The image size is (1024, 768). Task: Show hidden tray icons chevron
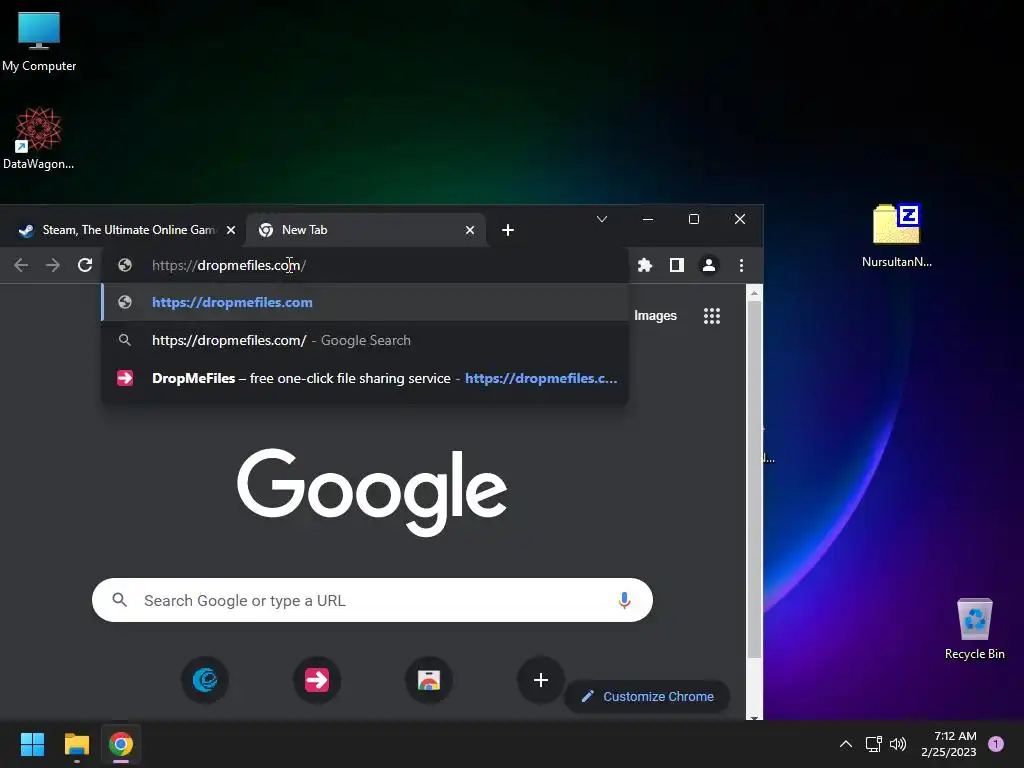[846, 744]
